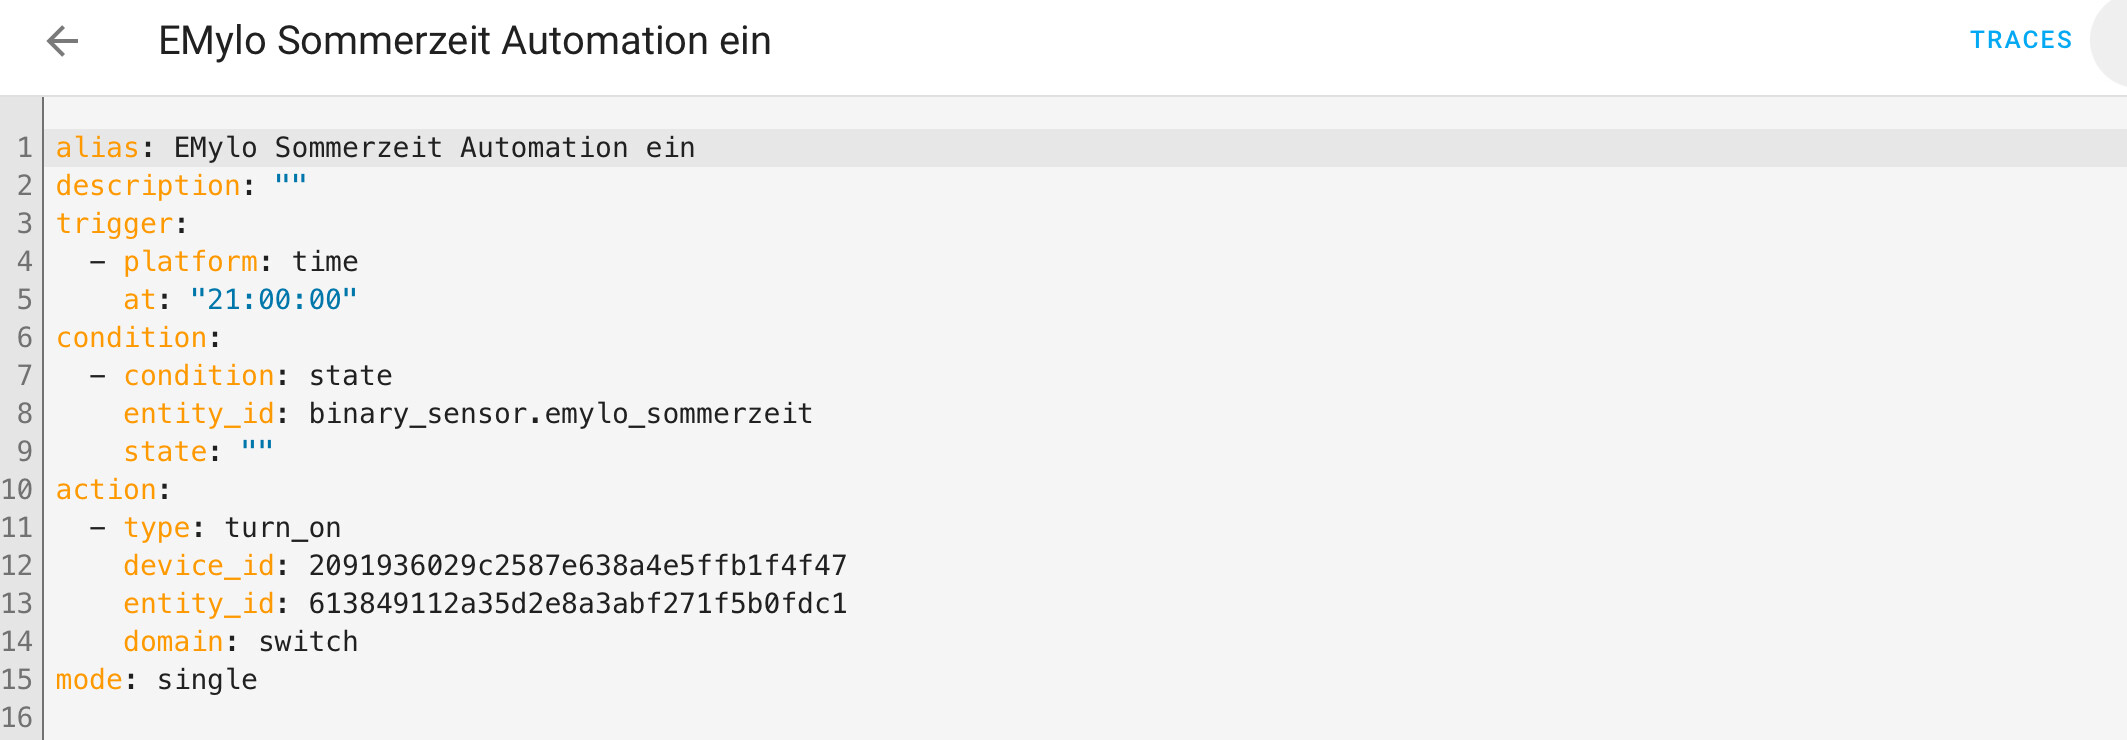Click line number 1 in the gutter

pos(24,148)
